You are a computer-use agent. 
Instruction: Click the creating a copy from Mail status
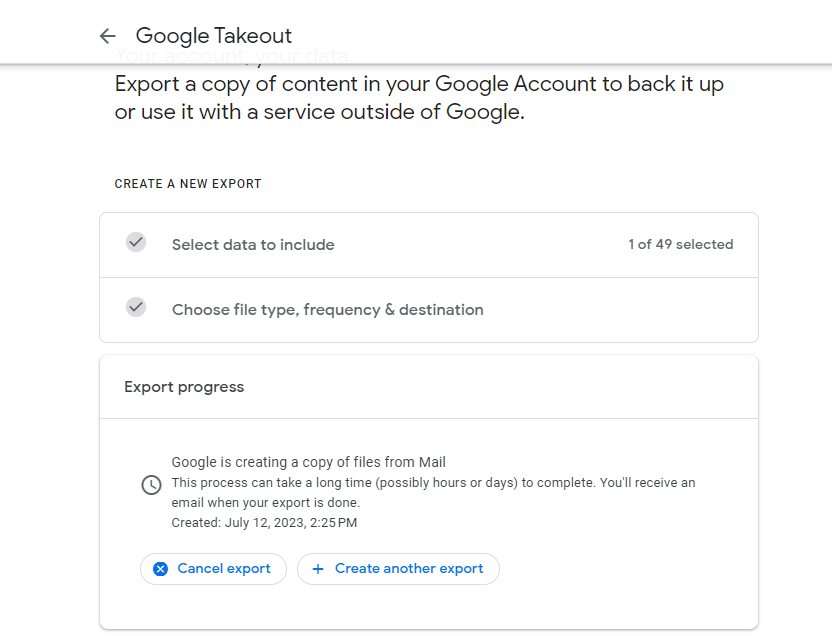[x=309, y=462]
